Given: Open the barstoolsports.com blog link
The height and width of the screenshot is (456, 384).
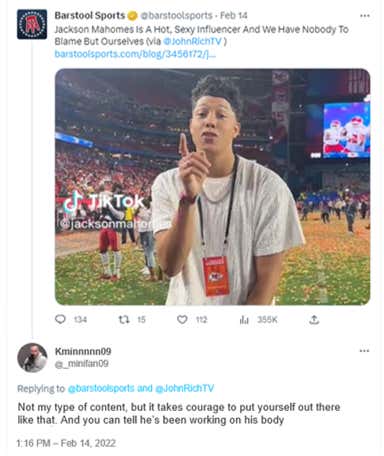Looking at the screenshot, I should pos(135,54).
